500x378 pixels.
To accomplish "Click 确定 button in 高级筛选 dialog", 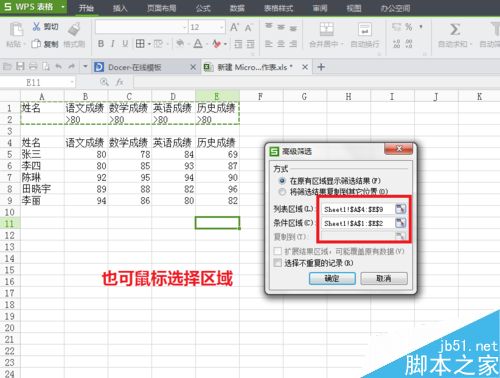I will (x=332, y=278).
